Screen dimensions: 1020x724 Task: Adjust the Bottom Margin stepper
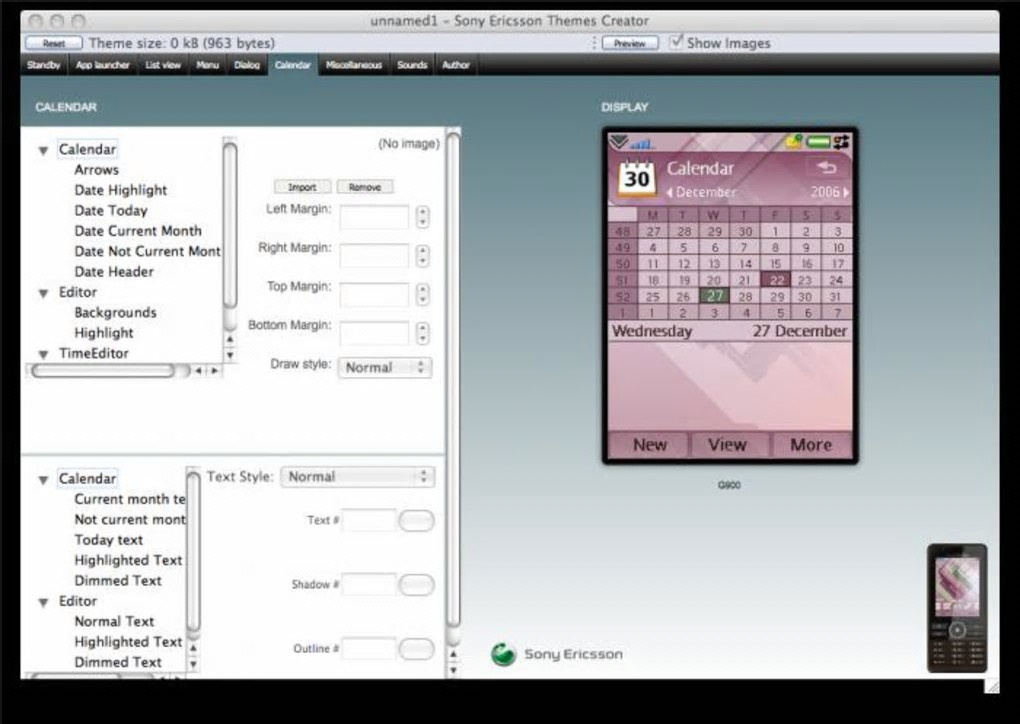pyautogui.click(x=422, y=333)
